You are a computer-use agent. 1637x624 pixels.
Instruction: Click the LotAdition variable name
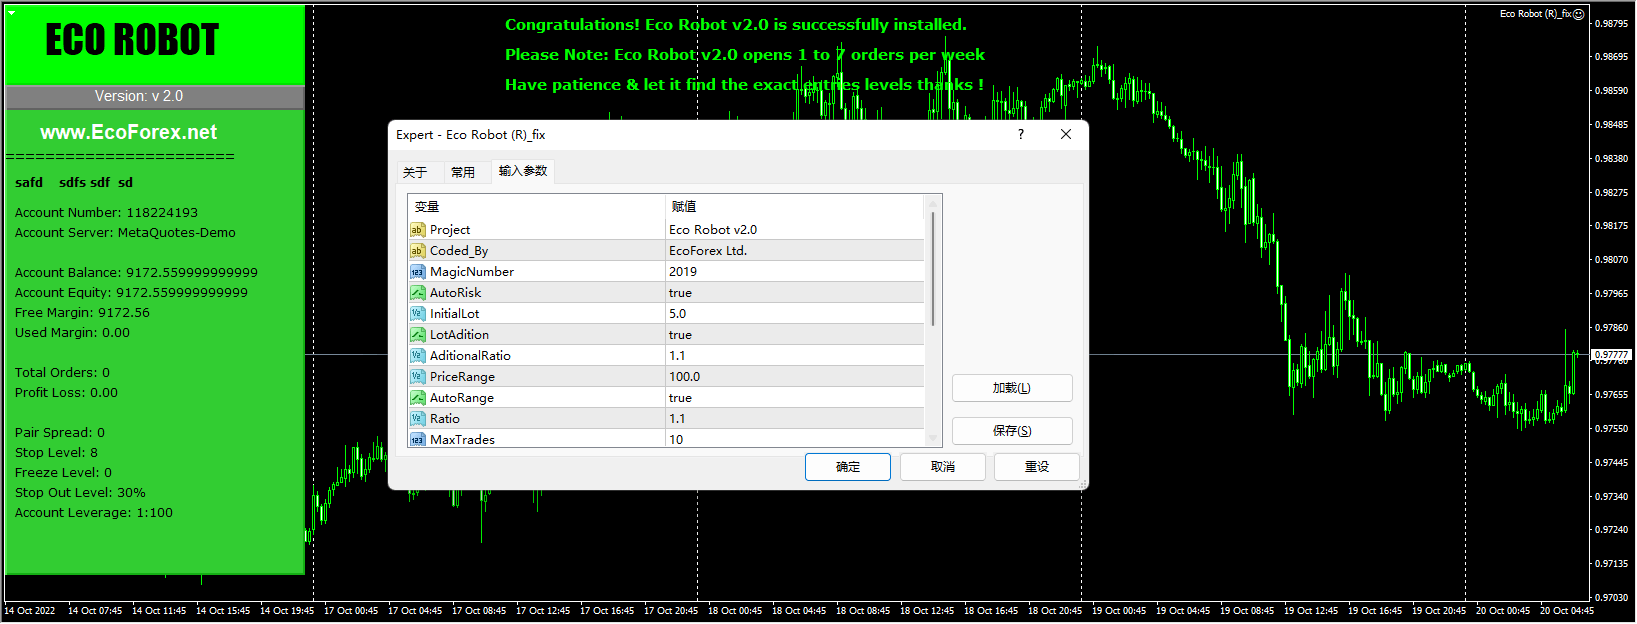[x=460, y=335]
